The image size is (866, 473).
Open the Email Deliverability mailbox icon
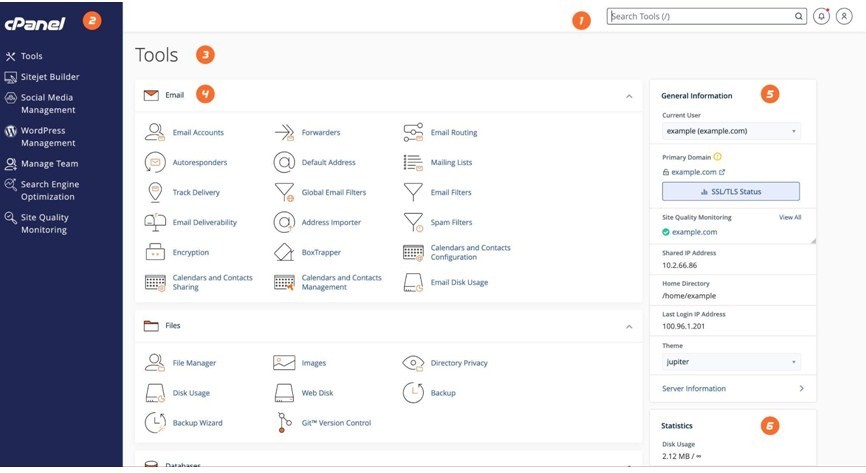click(x=155, y=222)
